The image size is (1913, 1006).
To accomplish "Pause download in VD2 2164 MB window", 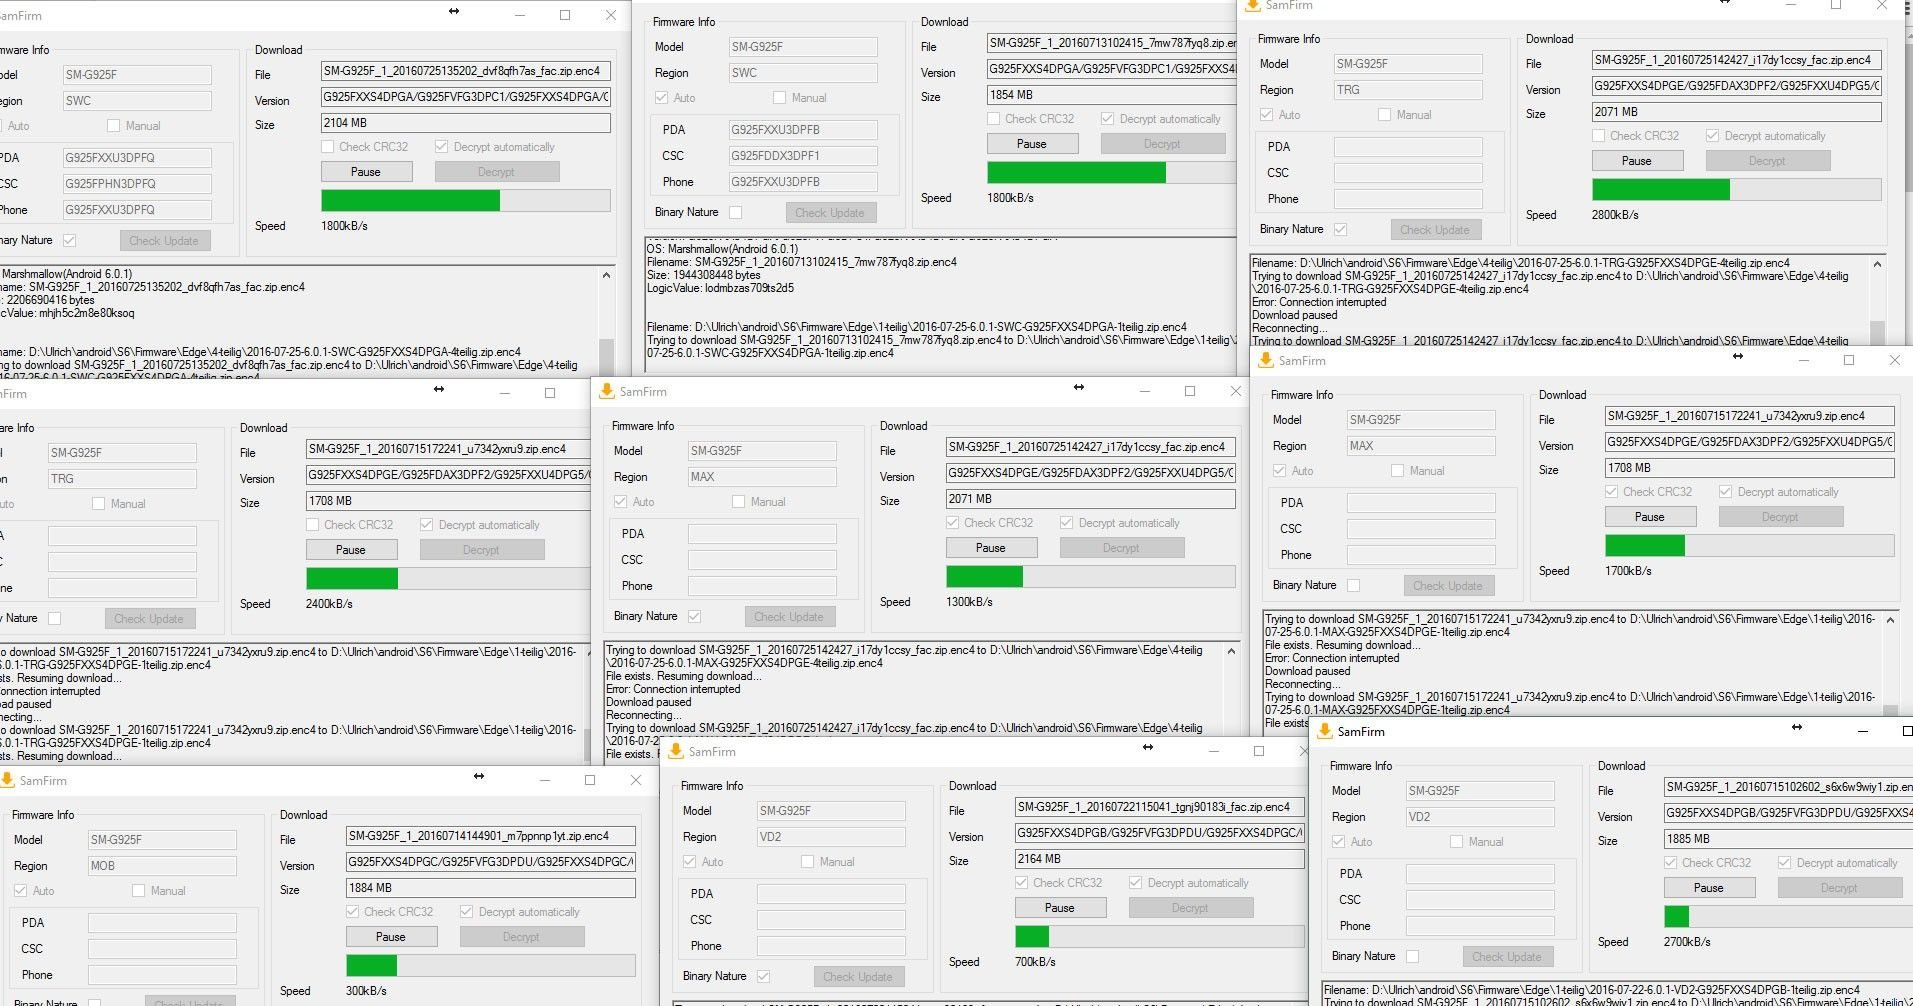I will [1060, 908].
